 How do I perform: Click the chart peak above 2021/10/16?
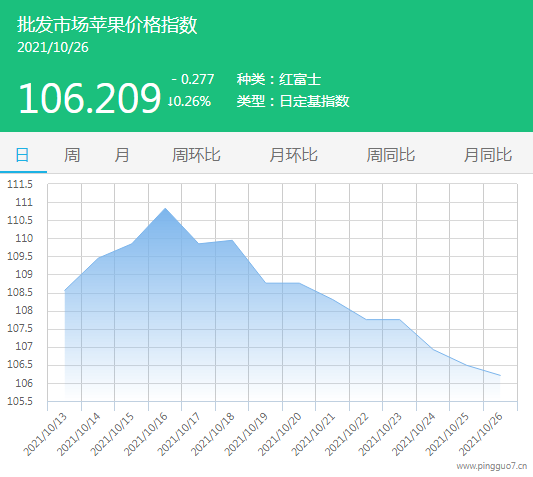pos(166,208)
